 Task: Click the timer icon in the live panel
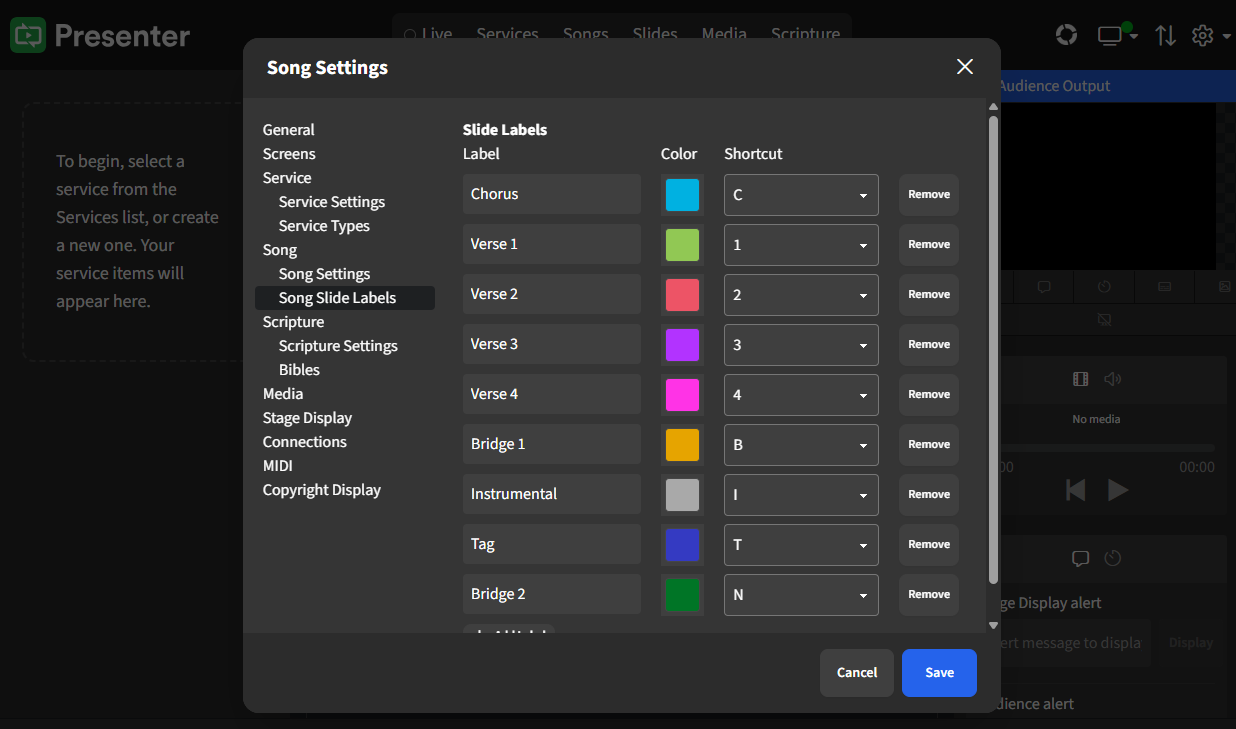point(1110,559)
